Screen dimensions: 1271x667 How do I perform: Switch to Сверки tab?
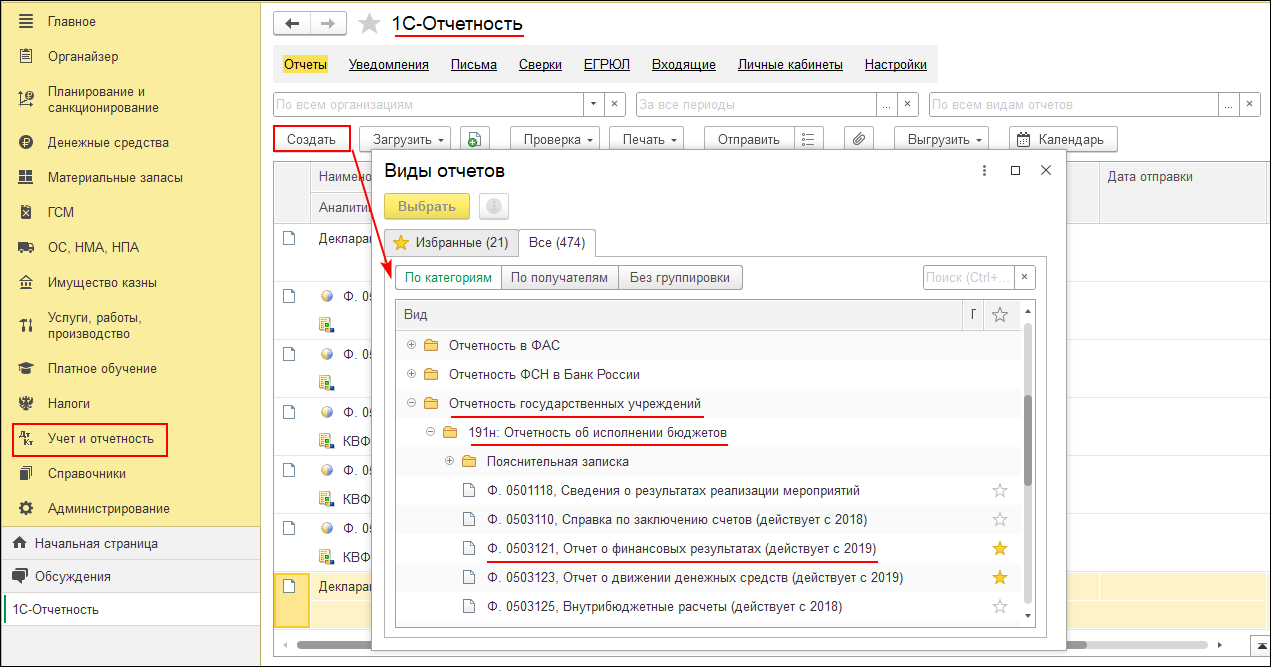click(x=540, y=64)
